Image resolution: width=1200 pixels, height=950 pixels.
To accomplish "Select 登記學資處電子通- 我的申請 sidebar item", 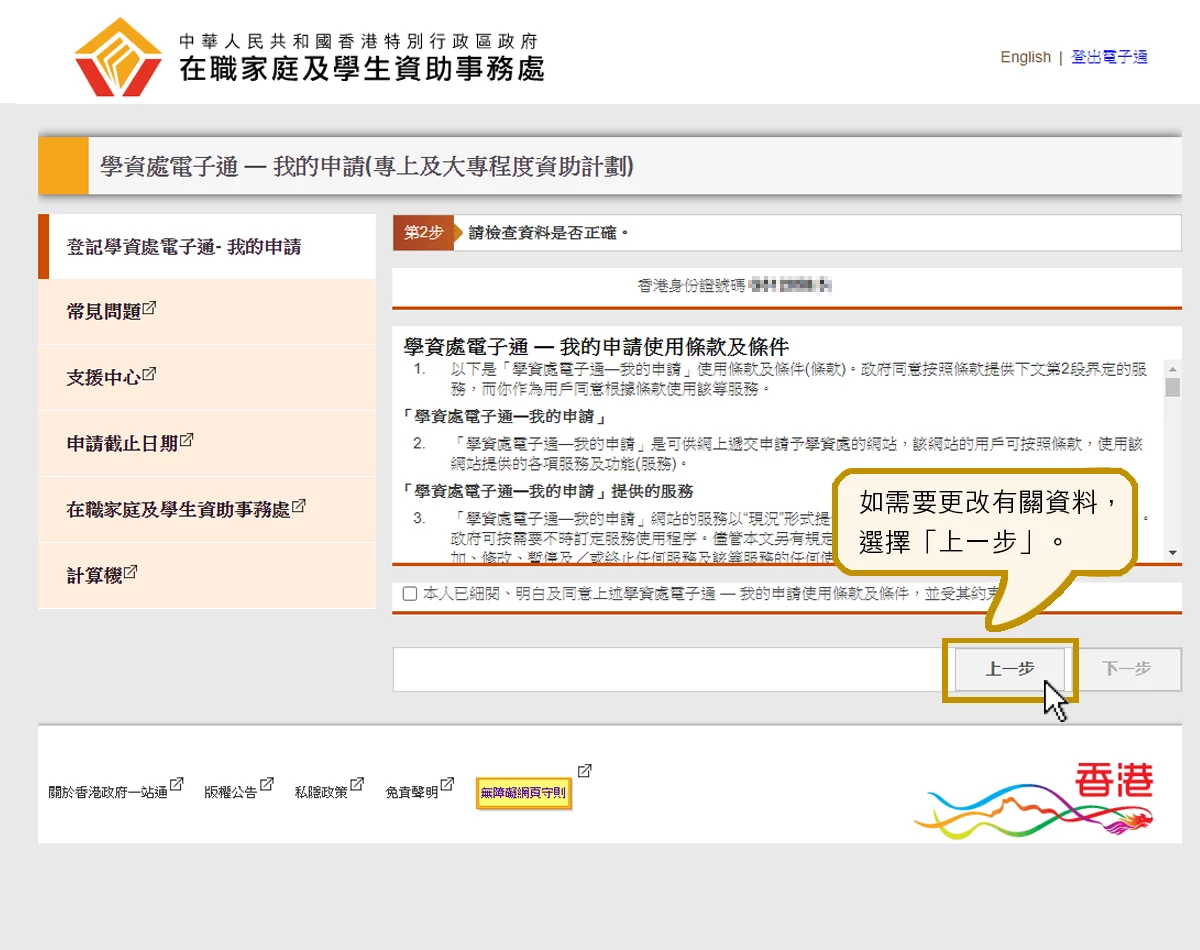I will coord(184,247).
